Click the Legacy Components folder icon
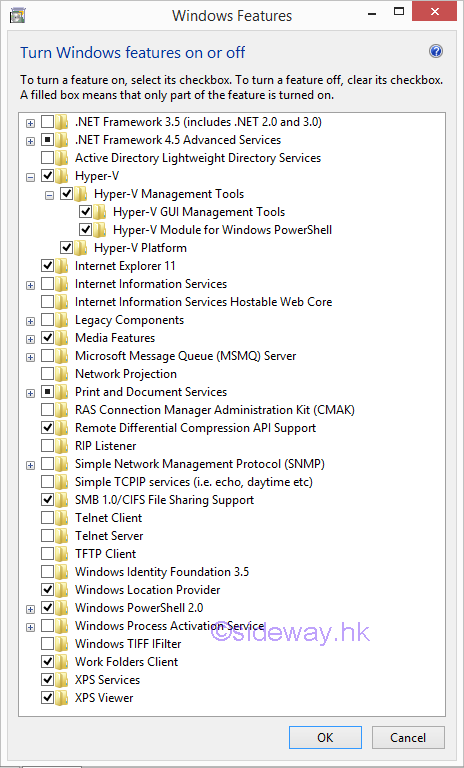This screenshot has height=768, width=464. point(62,320)
